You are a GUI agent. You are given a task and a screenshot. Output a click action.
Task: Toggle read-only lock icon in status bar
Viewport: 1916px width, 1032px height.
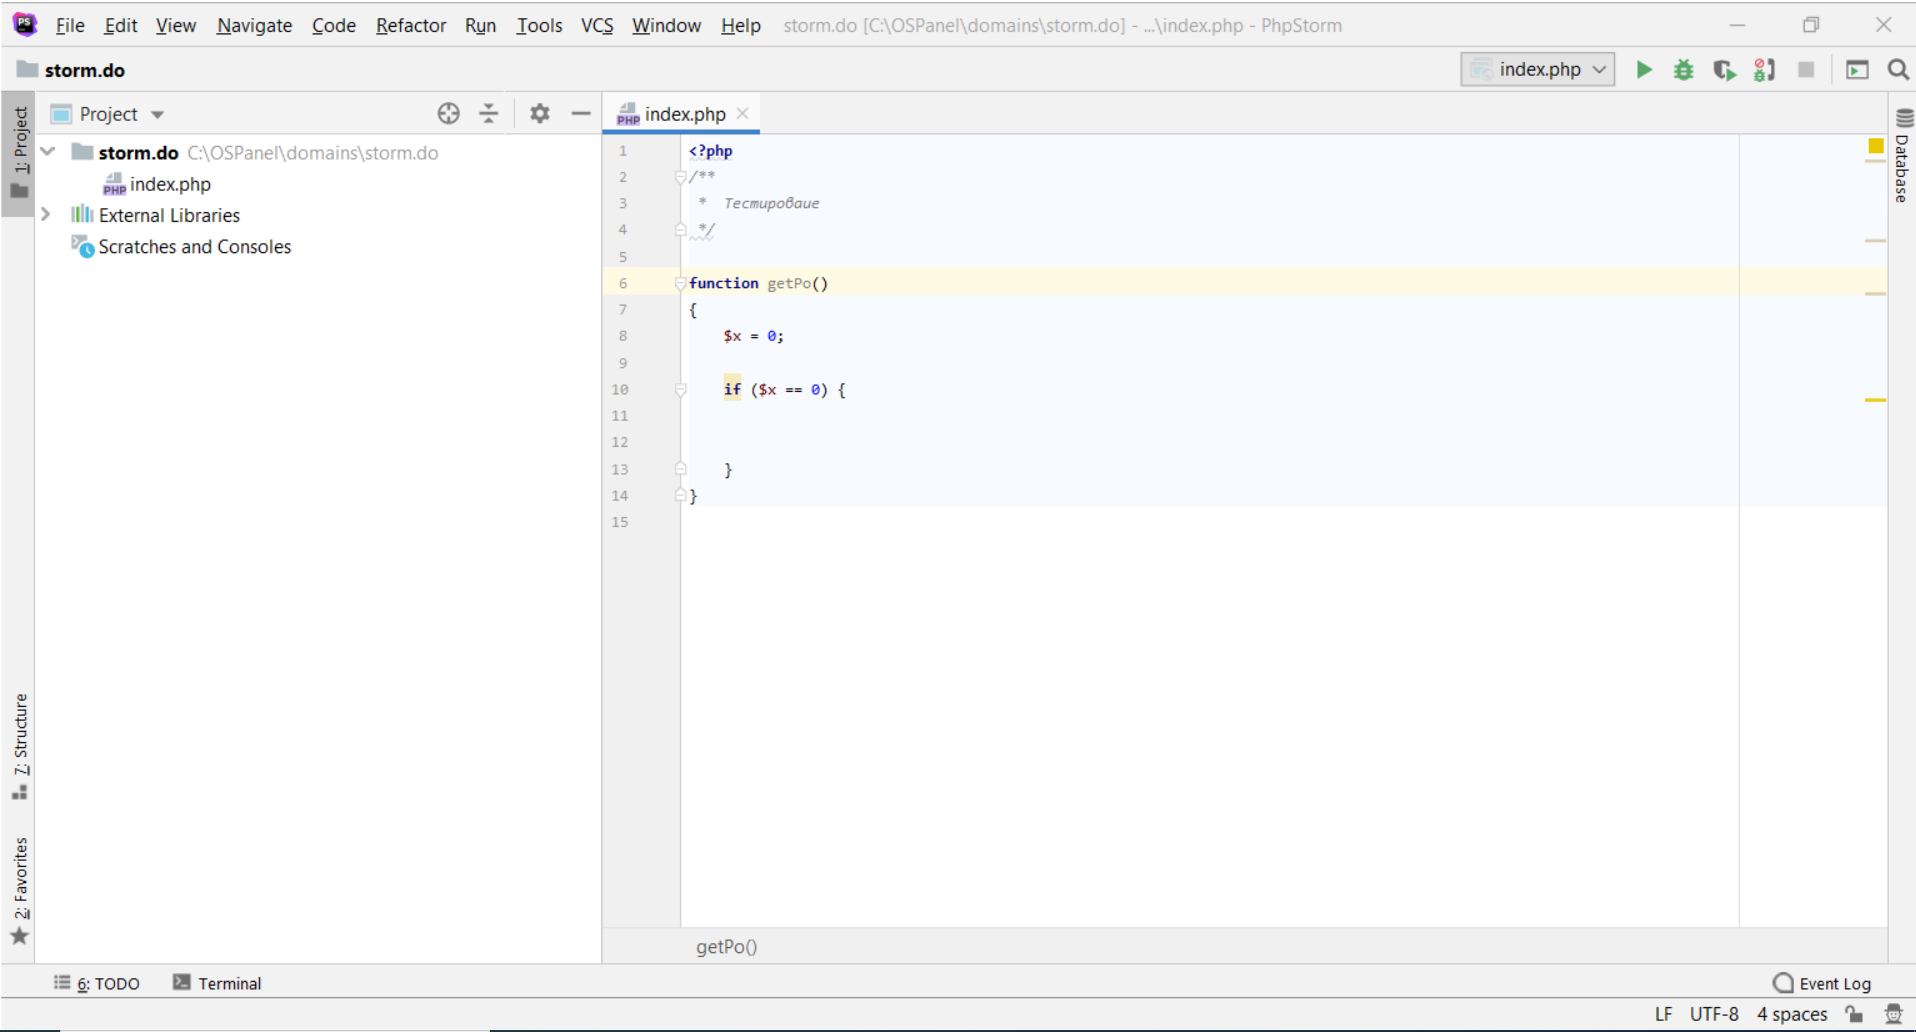(1855, 1014)
